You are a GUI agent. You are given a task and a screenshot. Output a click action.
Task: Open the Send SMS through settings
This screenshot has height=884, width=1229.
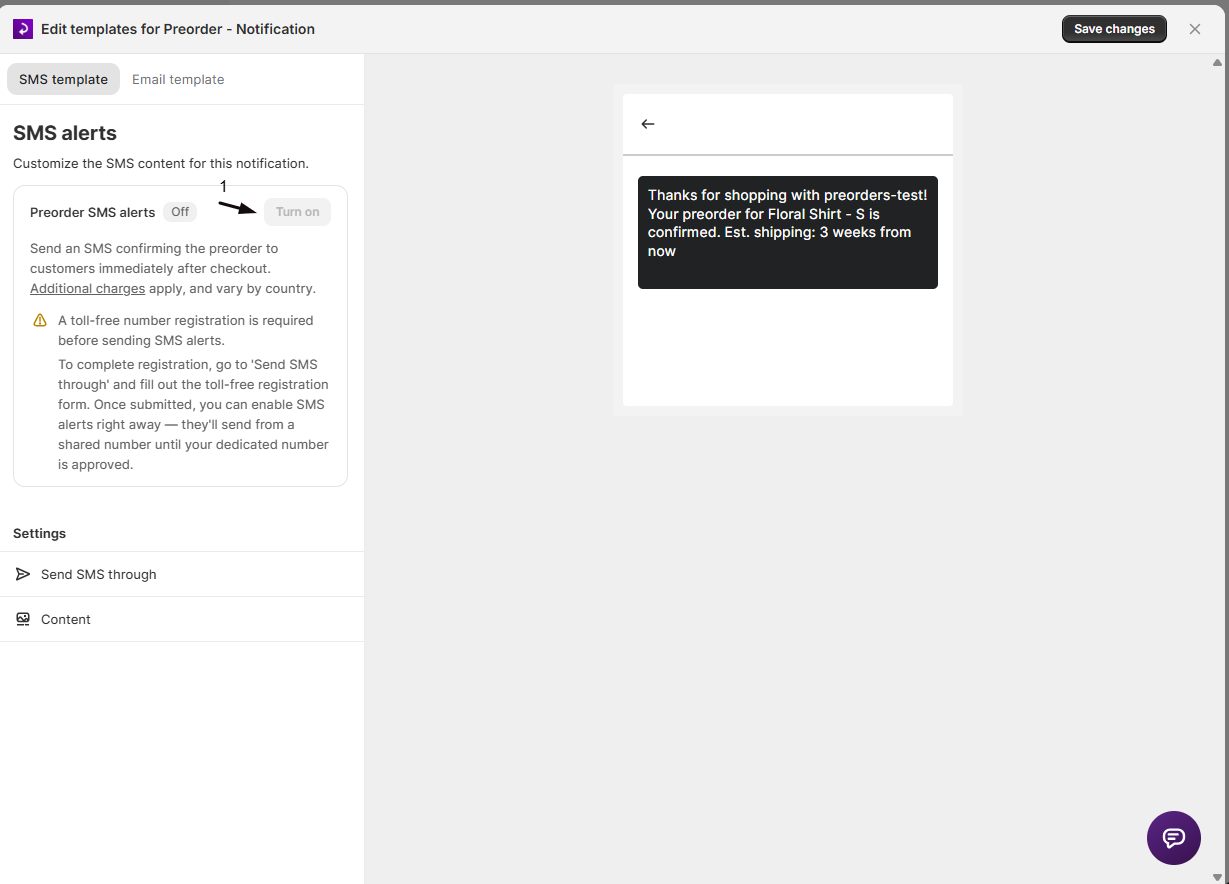coord(182,574)
